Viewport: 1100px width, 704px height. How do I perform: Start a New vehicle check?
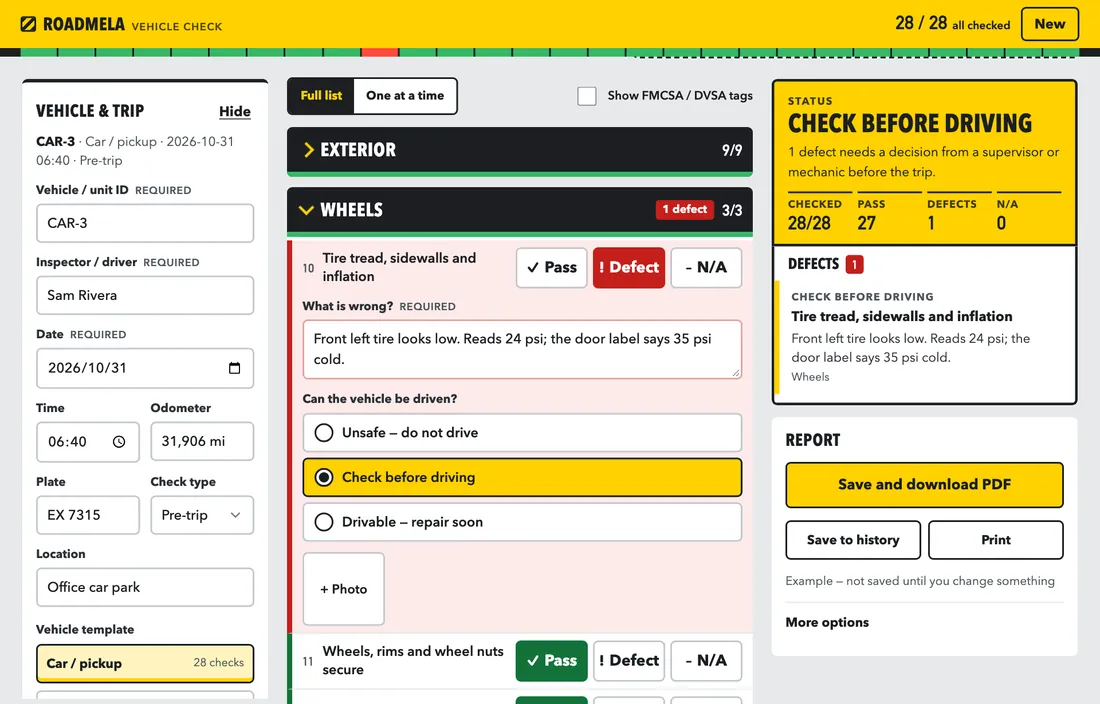point(1049,24)
